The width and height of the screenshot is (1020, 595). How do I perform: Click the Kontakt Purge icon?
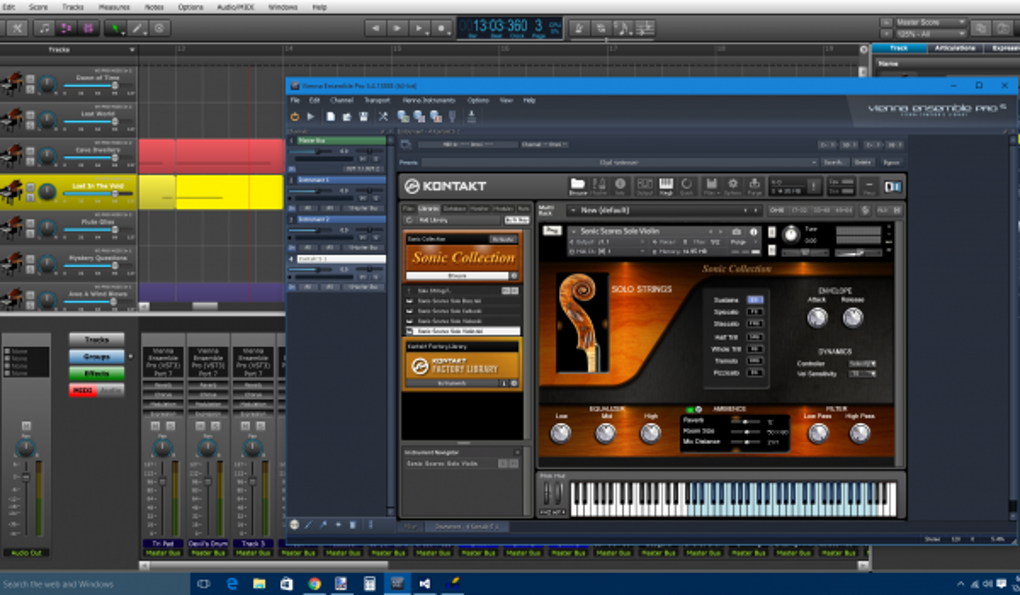click(x=754, y=185)
